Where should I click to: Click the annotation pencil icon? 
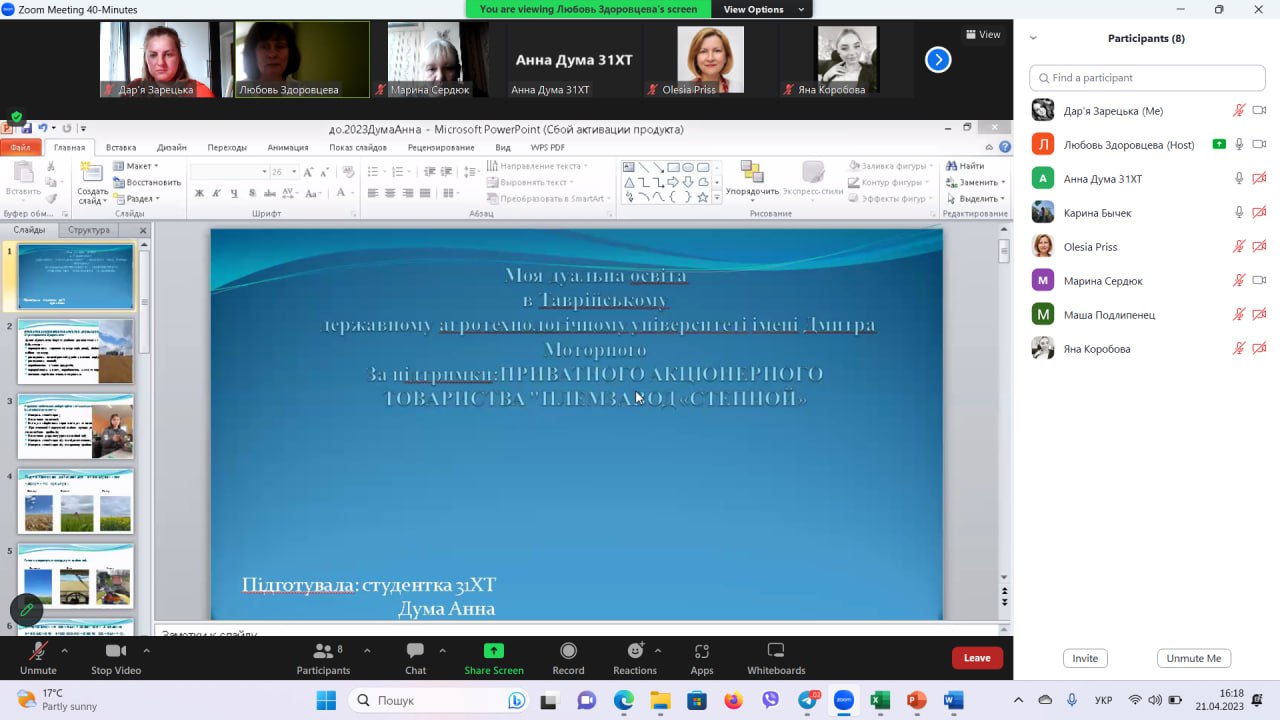click(27, 609)
